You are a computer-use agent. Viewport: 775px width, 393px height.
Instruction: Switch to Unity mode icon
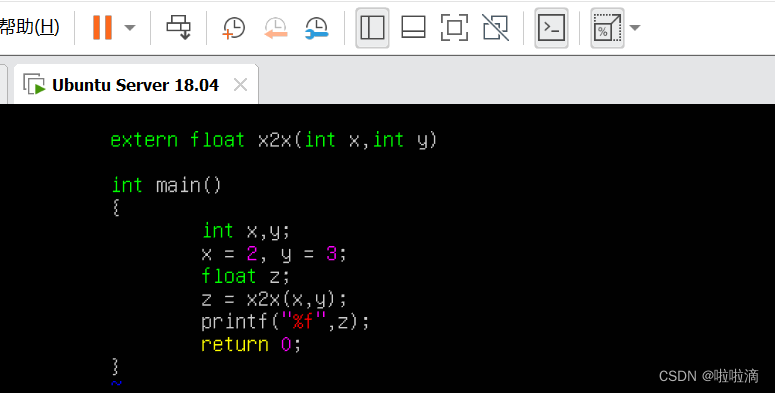click(495, 27)
